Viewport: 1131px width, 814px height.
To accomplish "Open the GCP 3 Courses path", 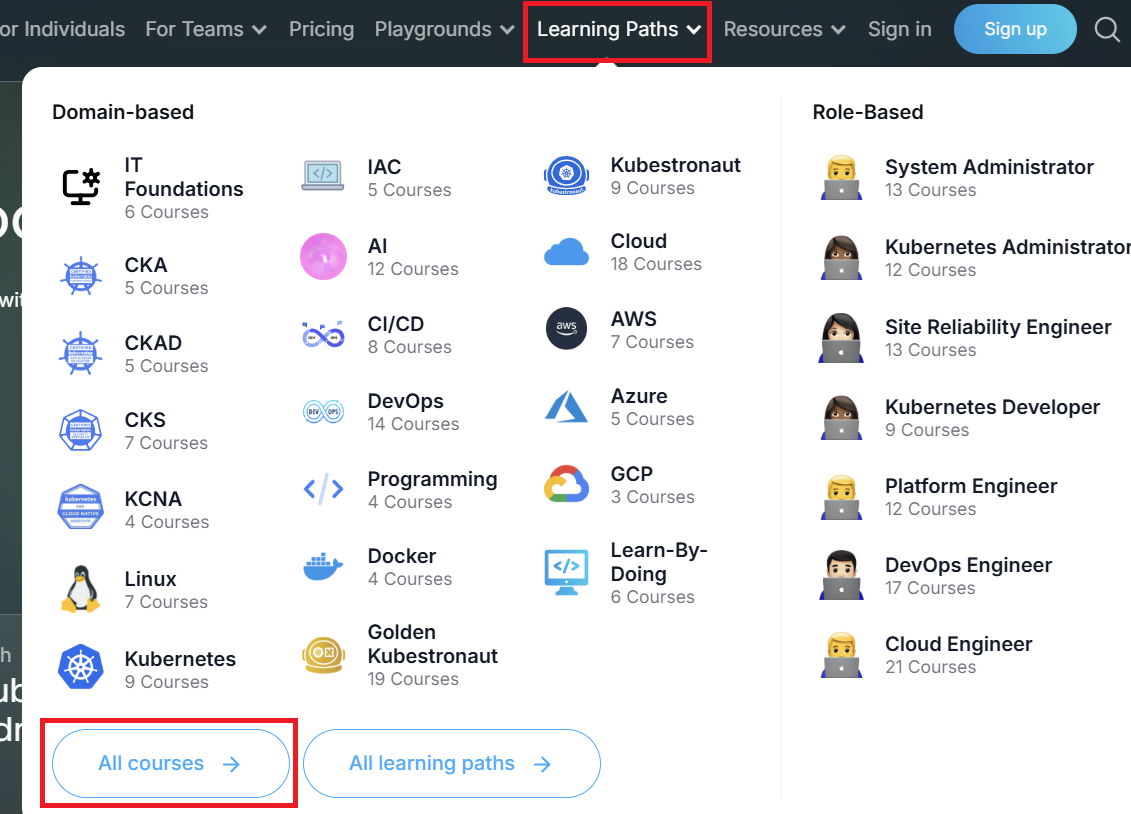I will click(620, 485).
